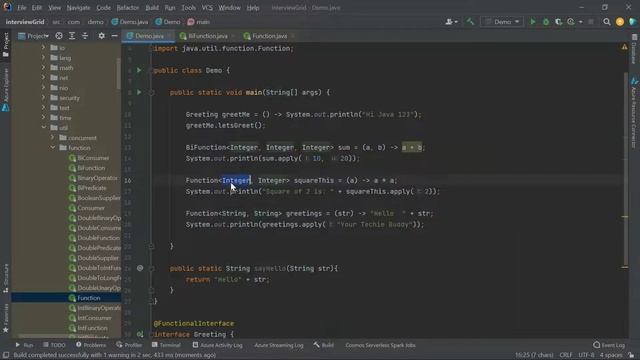
Task: Expand the lang folder
Action: 44,58
